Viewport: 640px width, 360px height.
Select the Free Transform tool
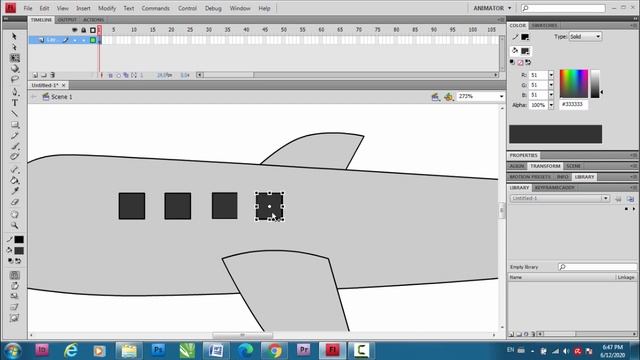15,58
